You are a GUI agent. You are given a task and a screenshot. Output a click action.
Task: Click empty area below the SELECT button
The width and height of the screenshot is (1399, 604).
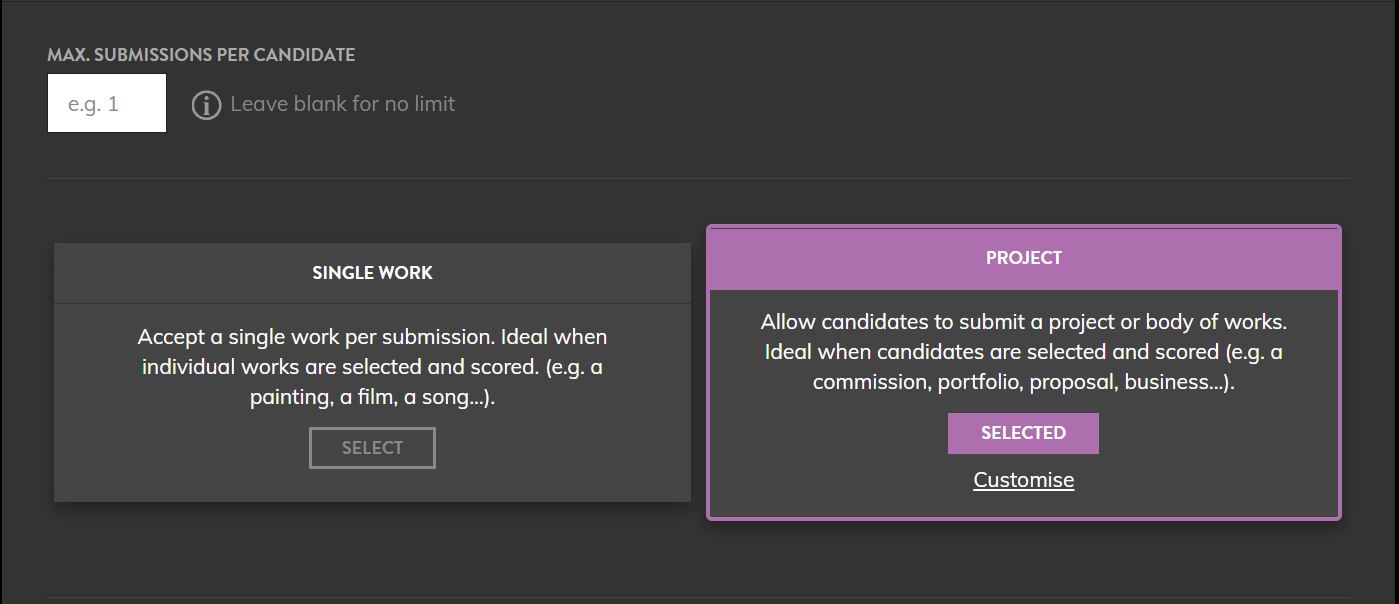pos(372,486)
